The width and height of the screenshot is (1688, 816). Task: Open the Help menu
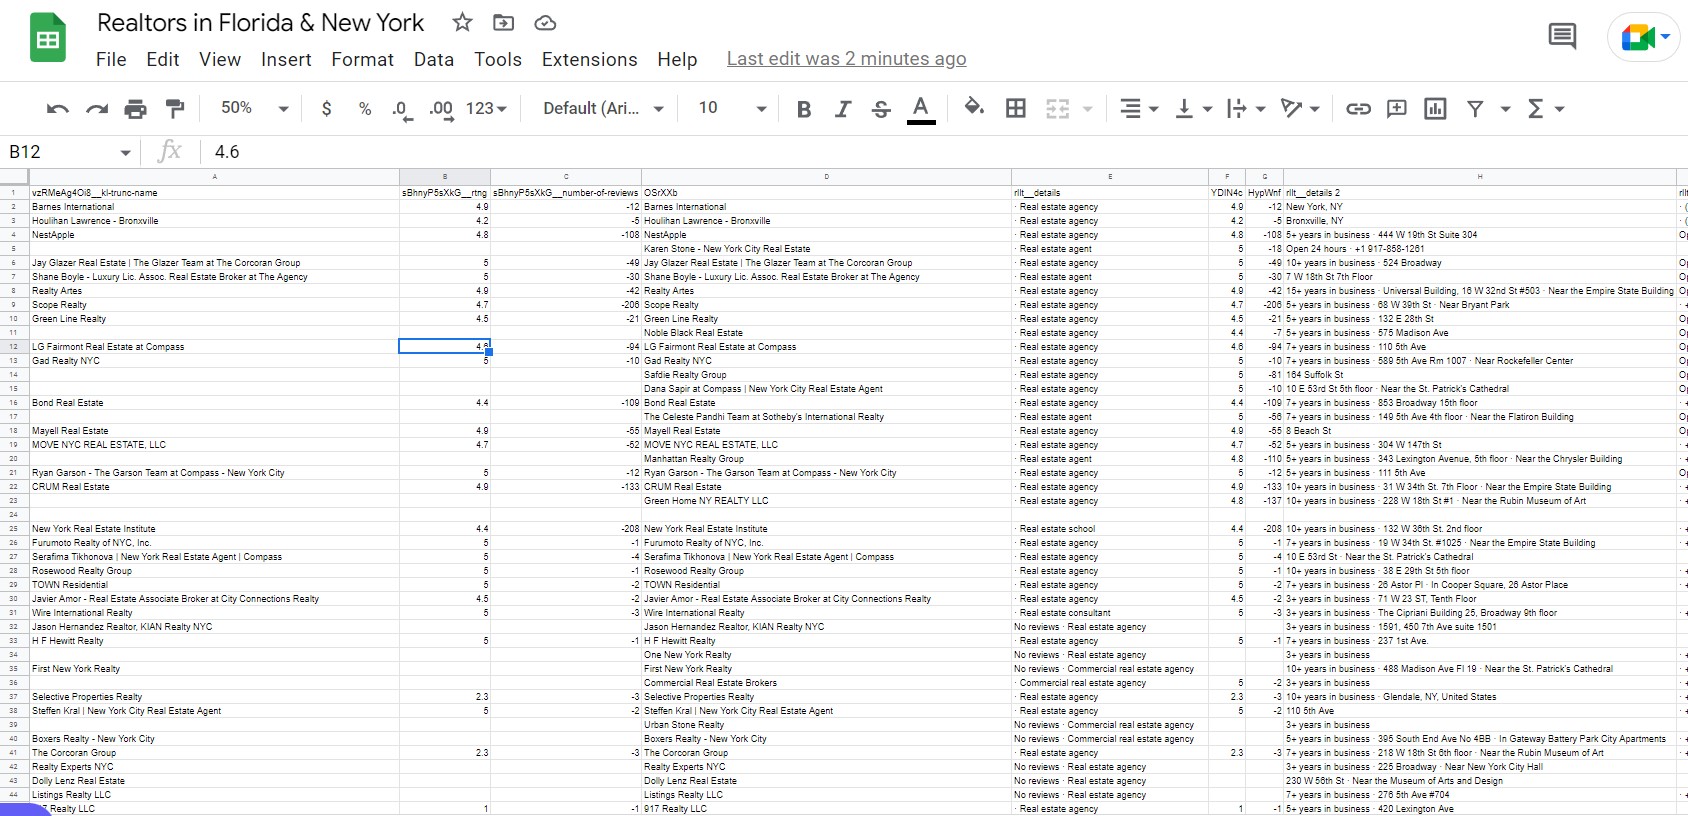(677, 59)
